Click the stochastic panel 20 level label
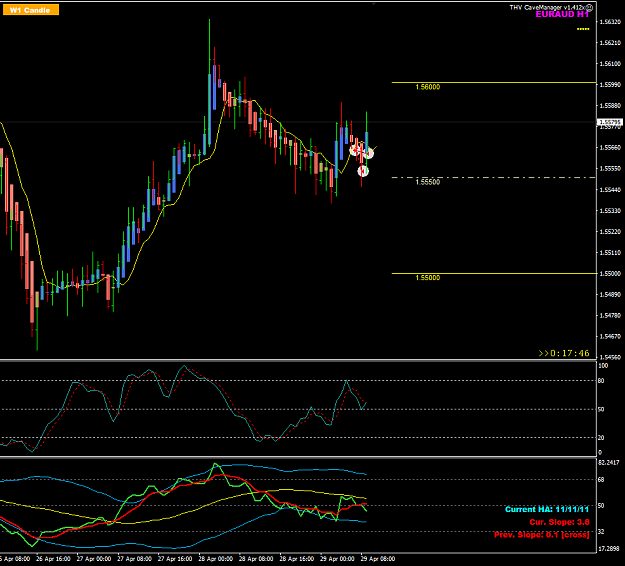 [x=601, y=438]
